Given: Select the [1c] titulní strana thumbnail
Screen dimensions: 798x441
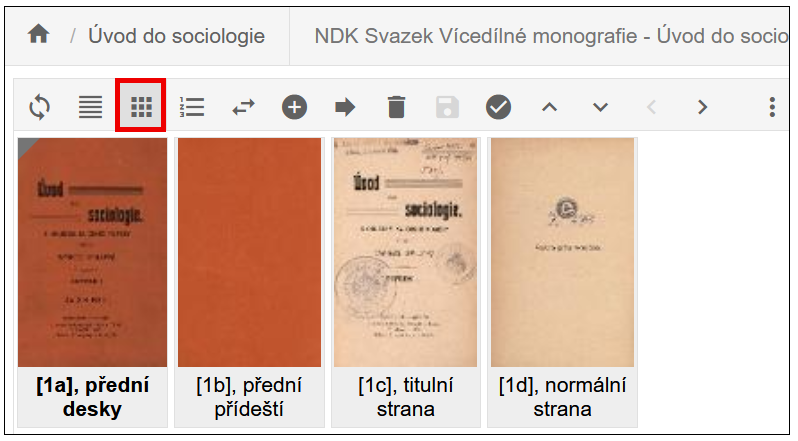Looking at the screenshot, I should 406,282.
